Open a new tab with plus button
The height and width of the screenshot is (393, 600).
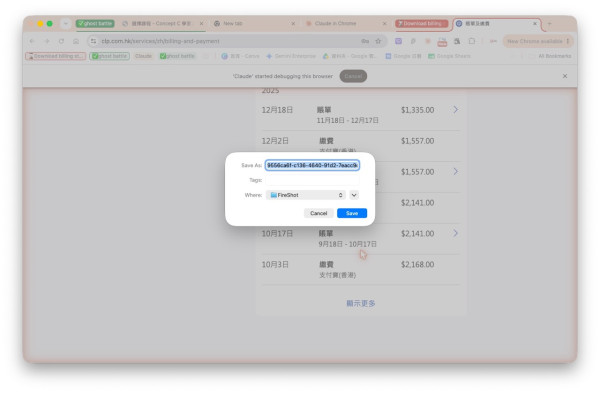tap(549, 23)
